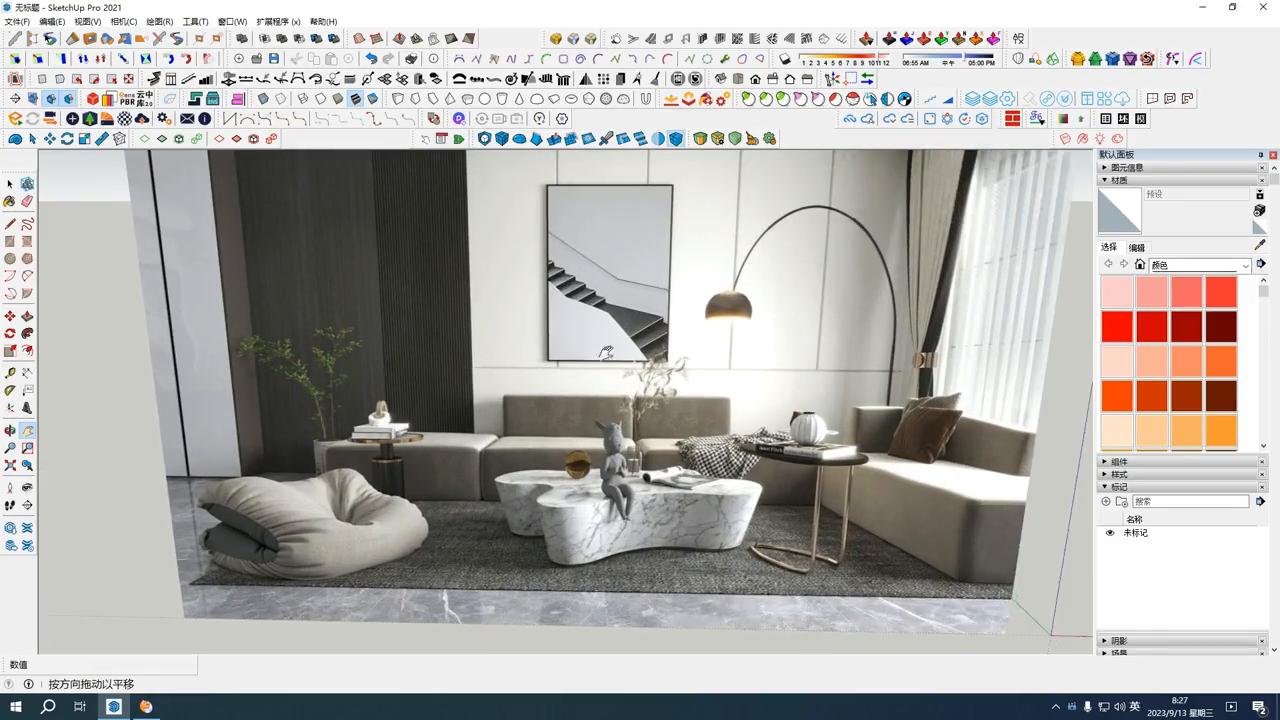Click the home button in the Materials browser
Image resolution: width=1280 pixels, height=720 pixels.
(1140, 264)
